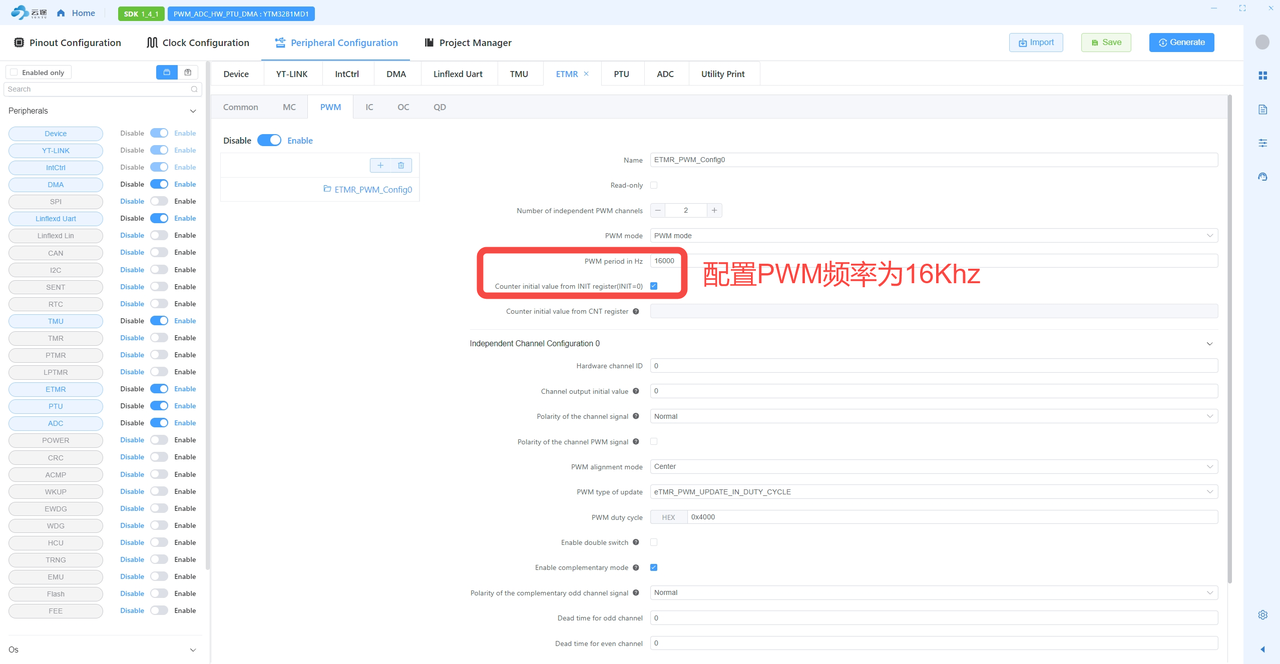Click help icon beside Enable double switch
Screen dimensions: 1280x664
(636, 542)
